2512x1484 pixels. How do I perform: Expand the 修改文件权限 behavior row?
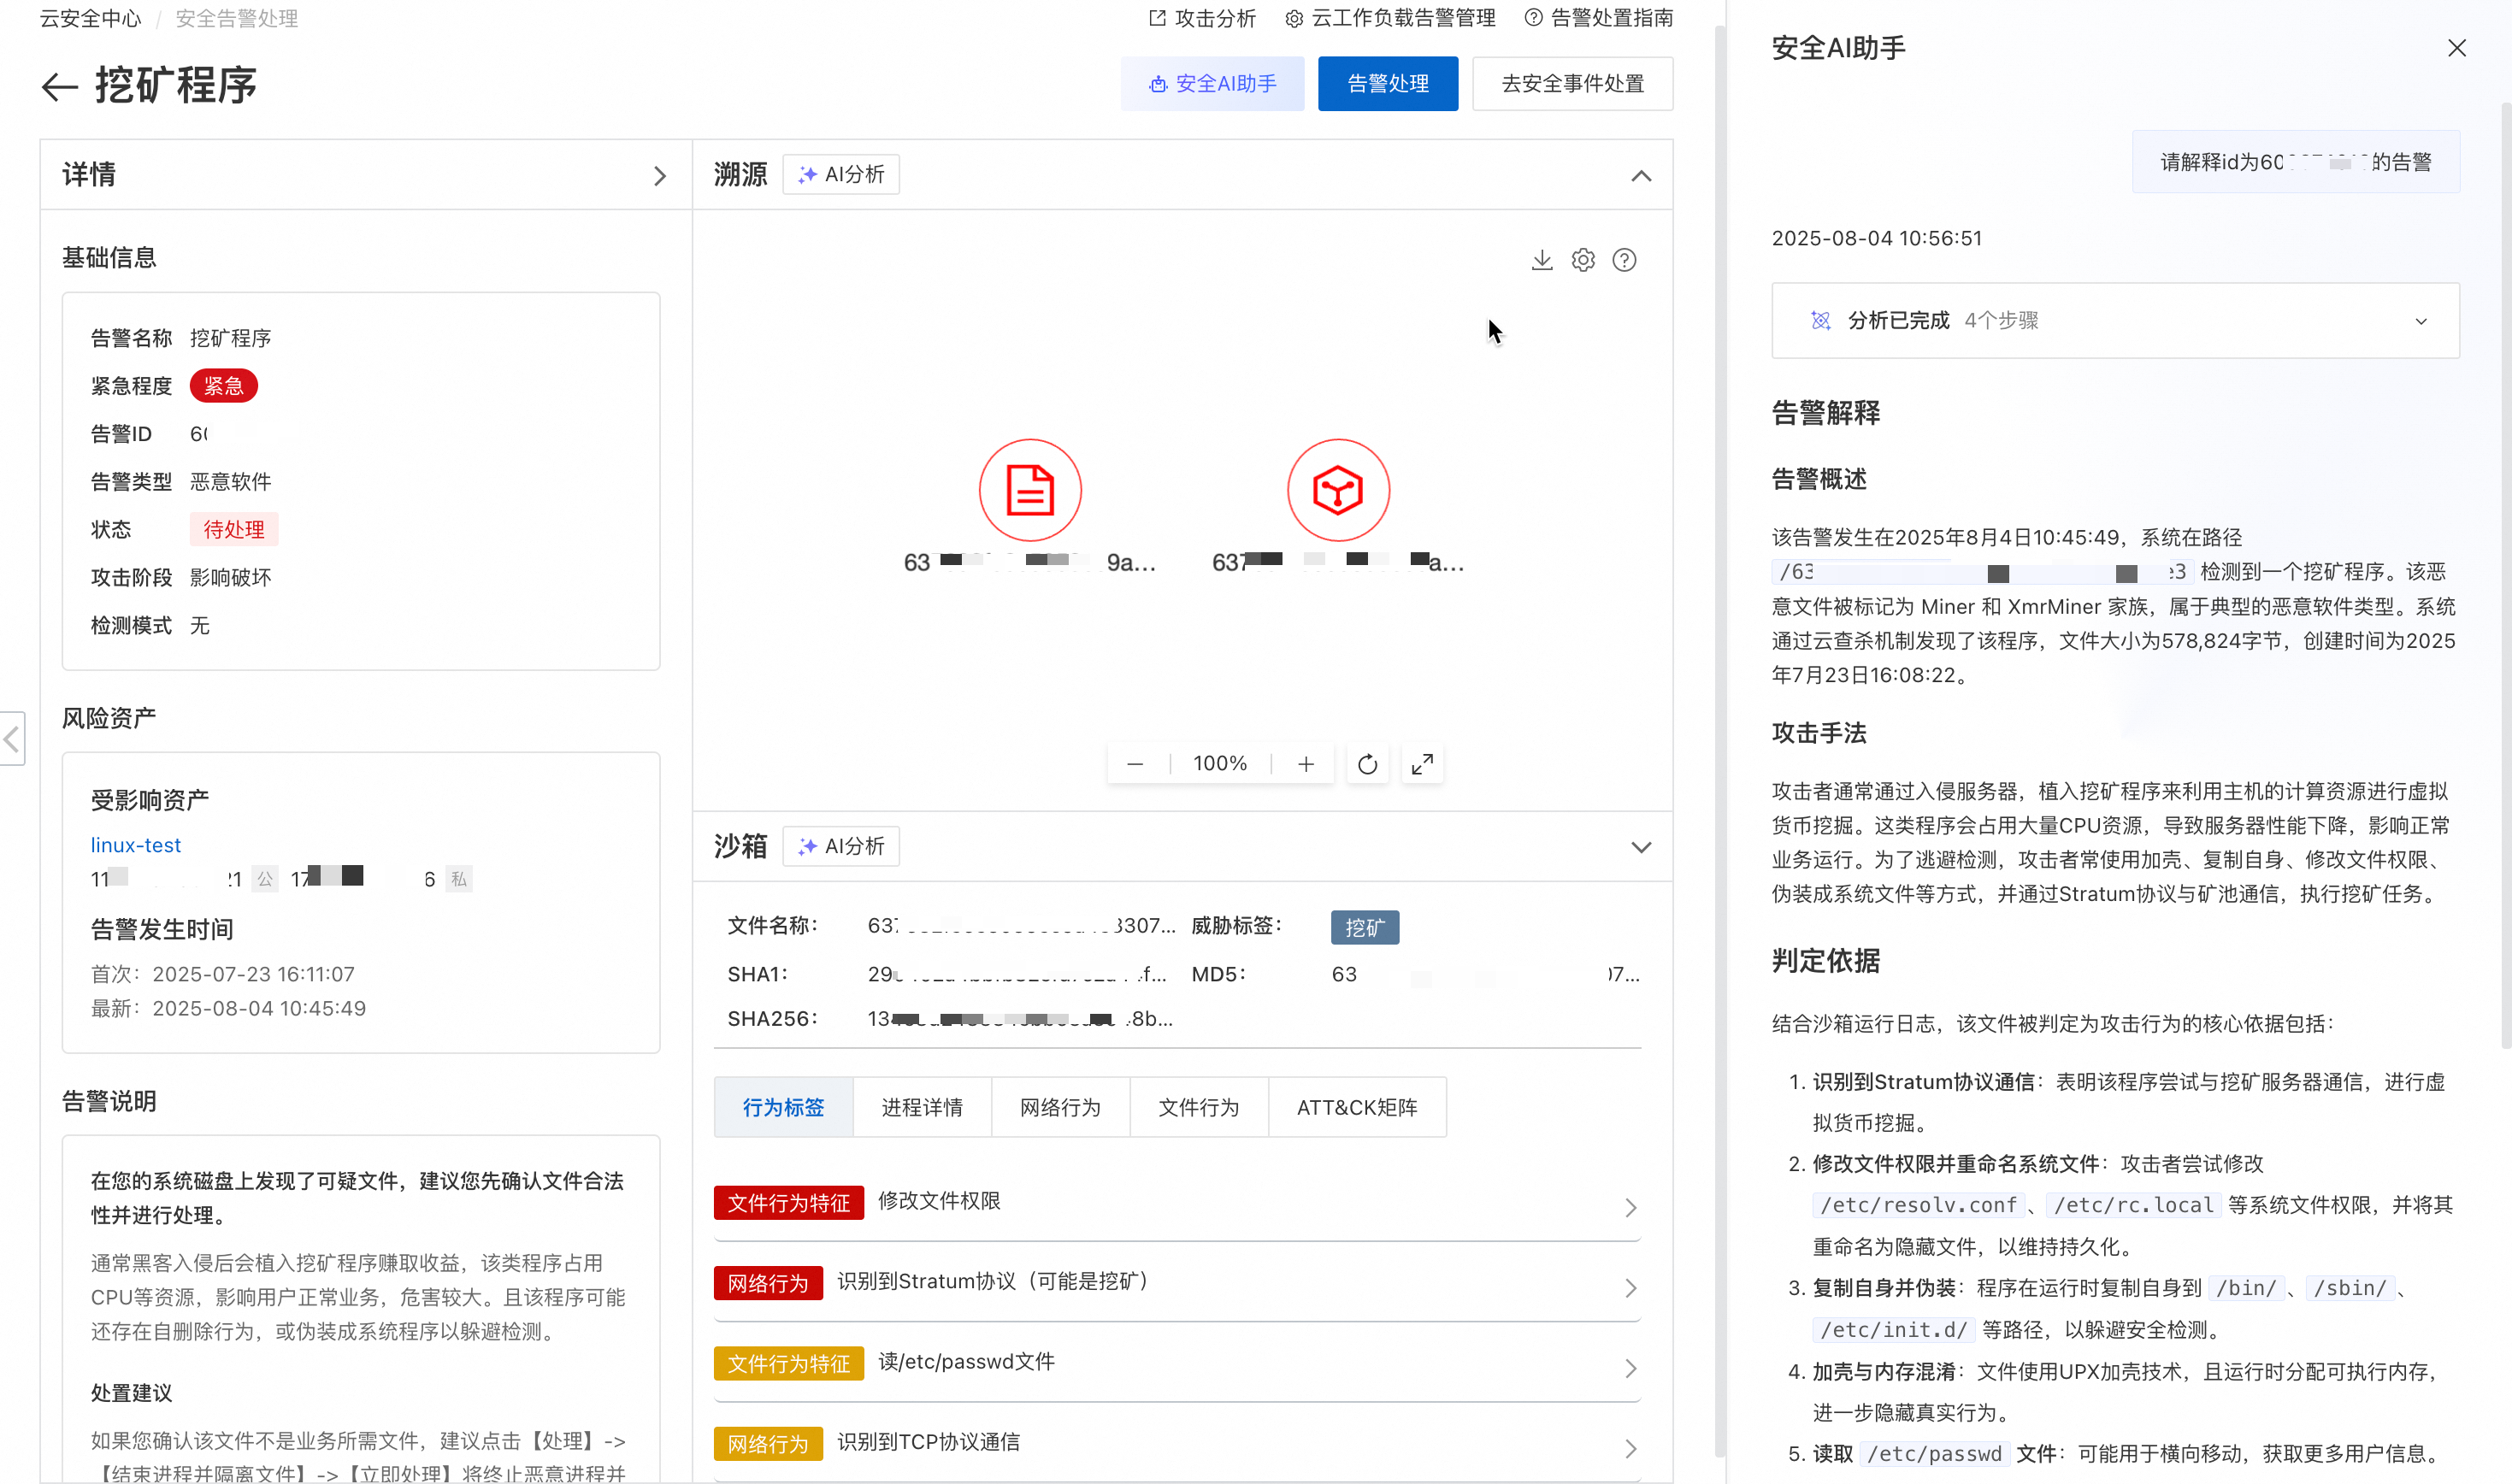pyautogui.click(x=1630, y=1207)
